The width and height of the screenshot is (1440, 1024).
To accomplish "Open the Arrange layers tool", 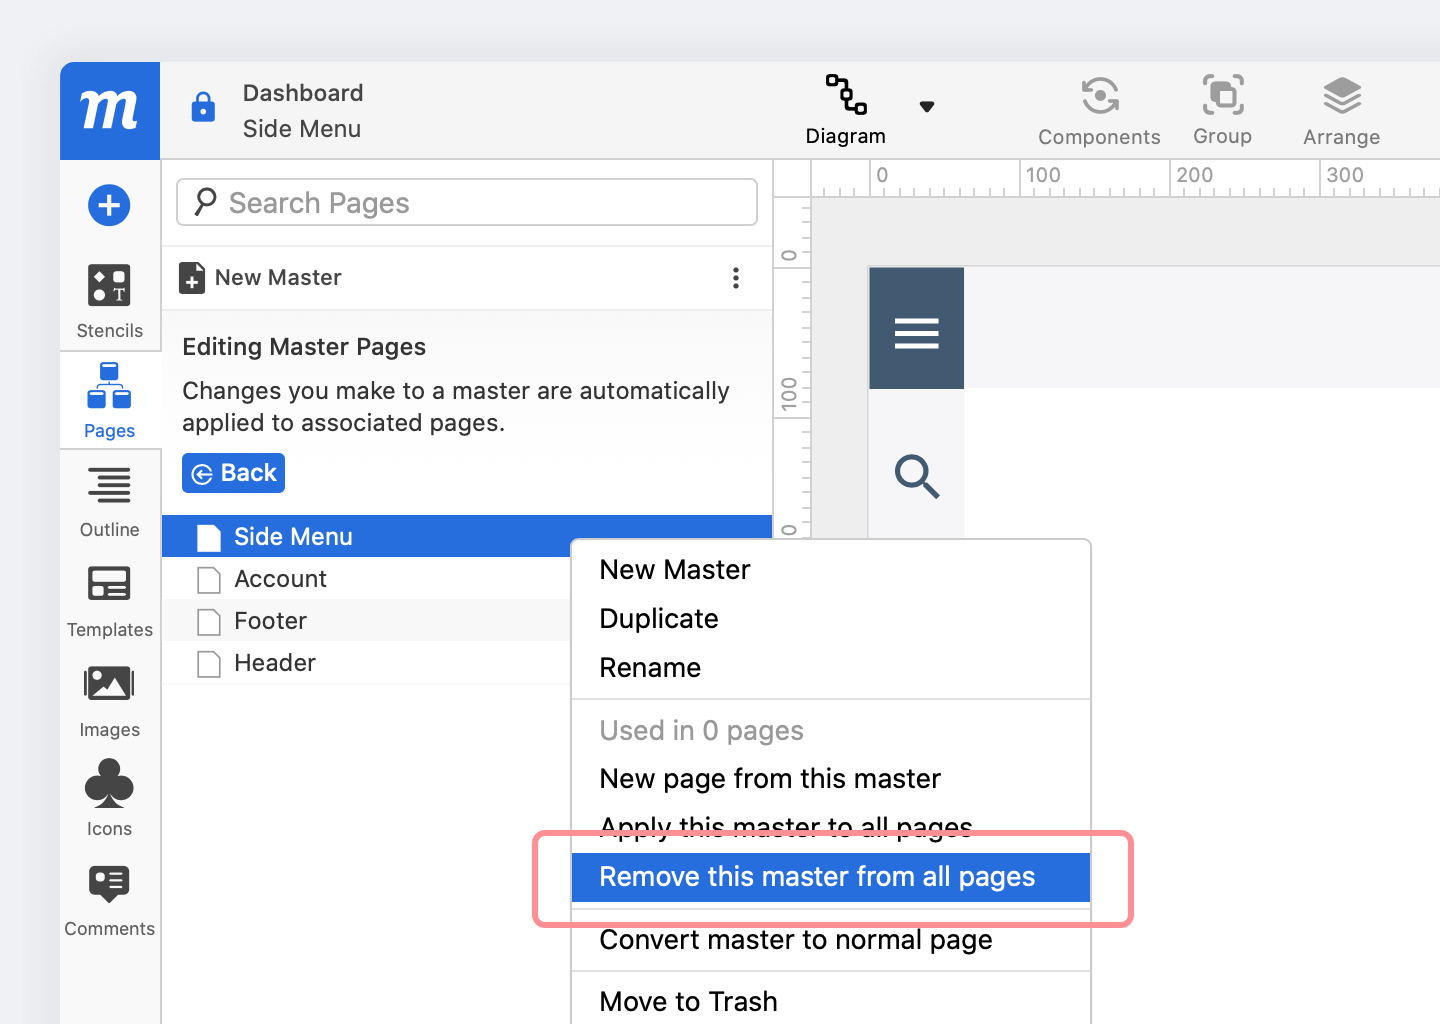I will tap(1341, 110).
